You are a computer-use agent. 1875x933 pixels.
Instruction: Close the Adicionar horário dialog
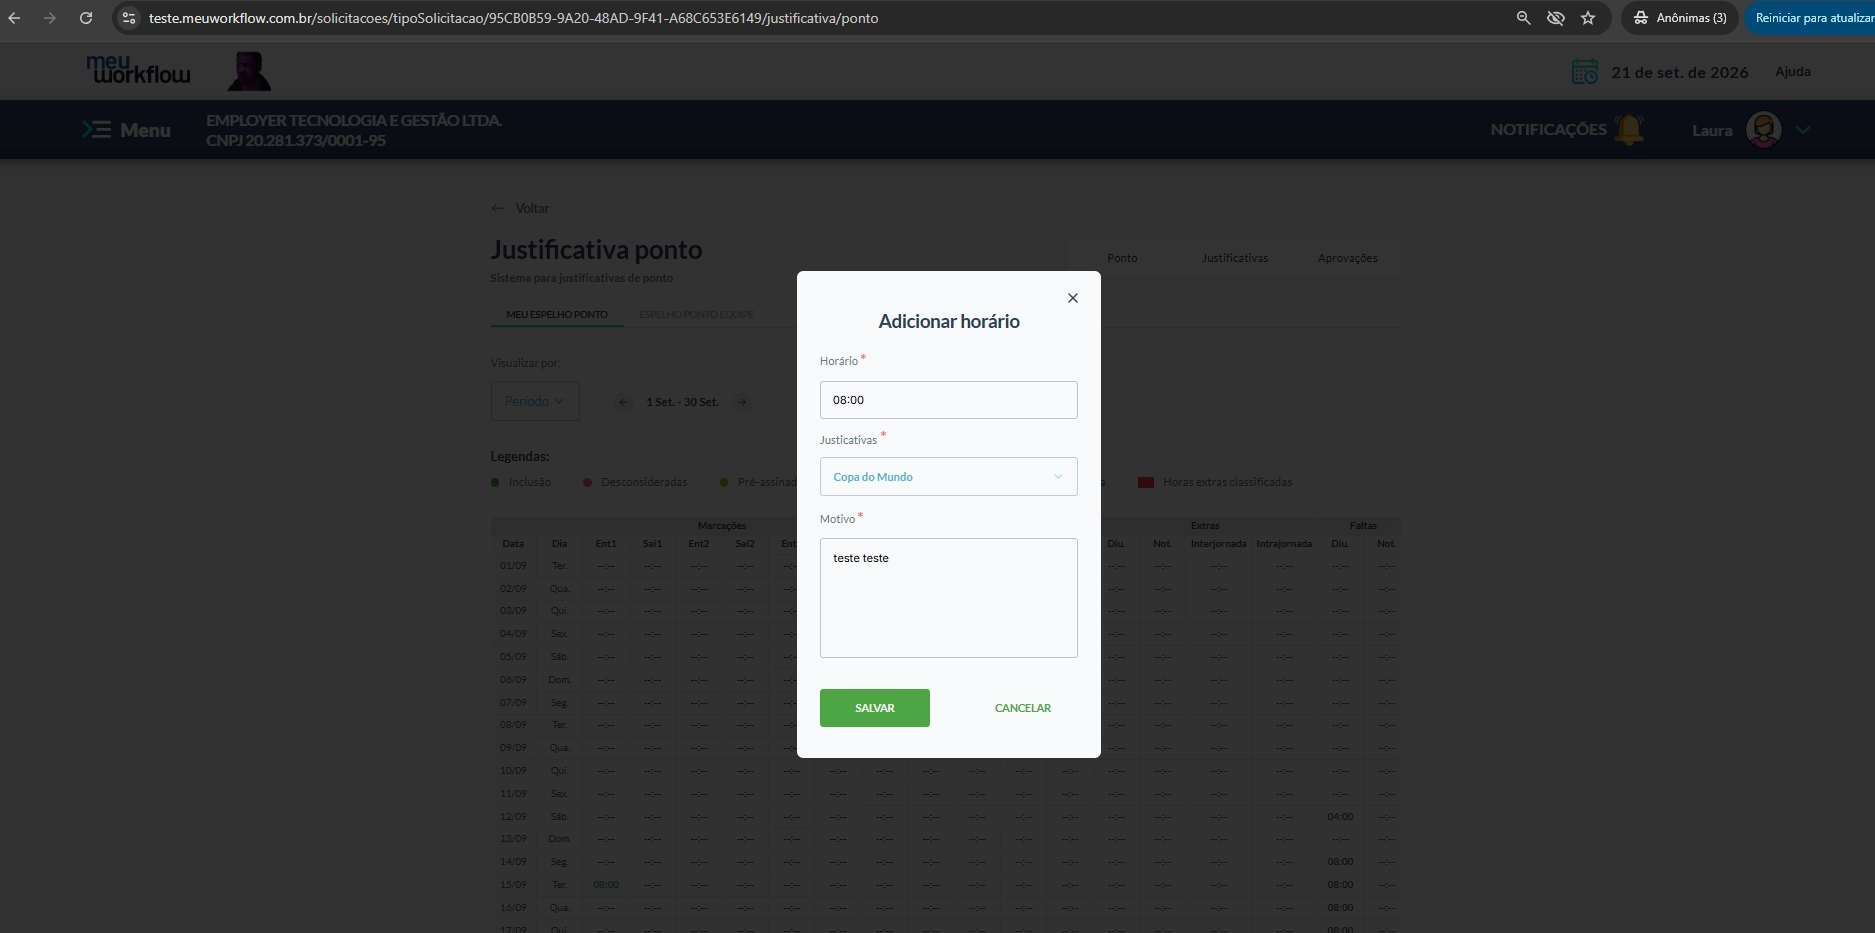1072,298
